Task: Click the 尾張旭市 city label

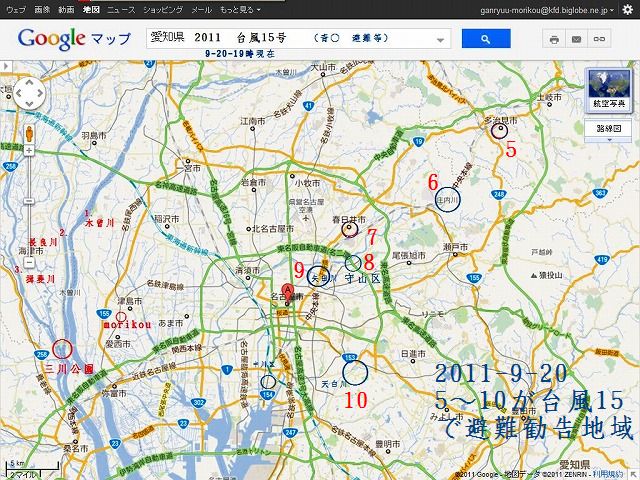Action: coord(409,256)
